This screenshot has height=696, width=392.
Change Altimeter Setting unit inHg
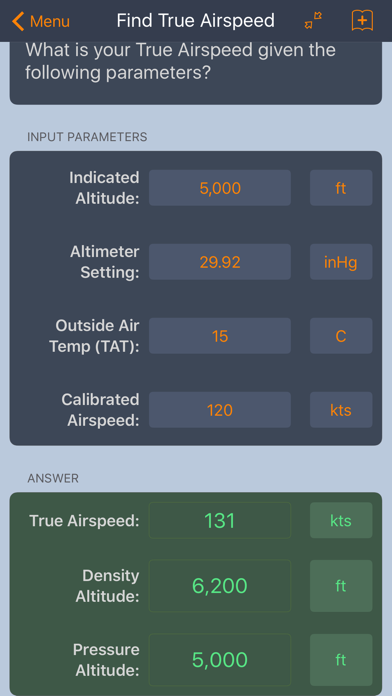[x=341, y=262]
